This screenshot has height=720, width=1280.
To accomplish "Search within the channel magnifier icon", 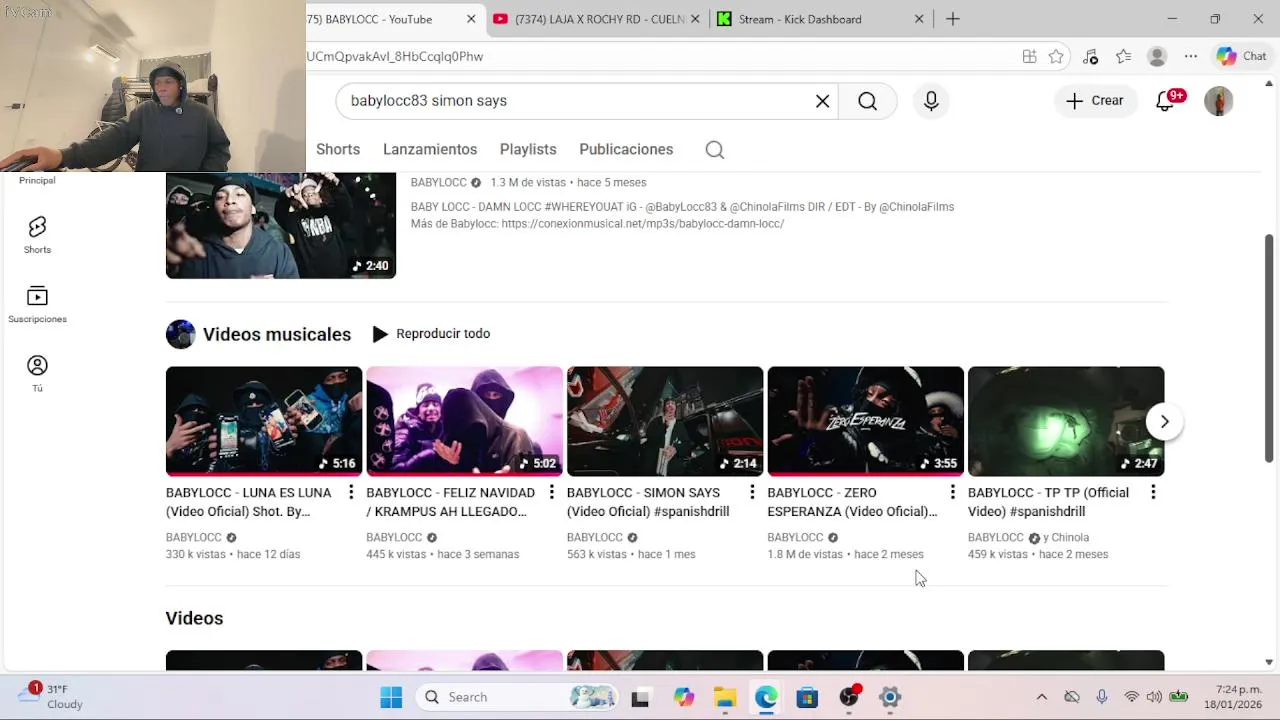I will pos(714,150).
